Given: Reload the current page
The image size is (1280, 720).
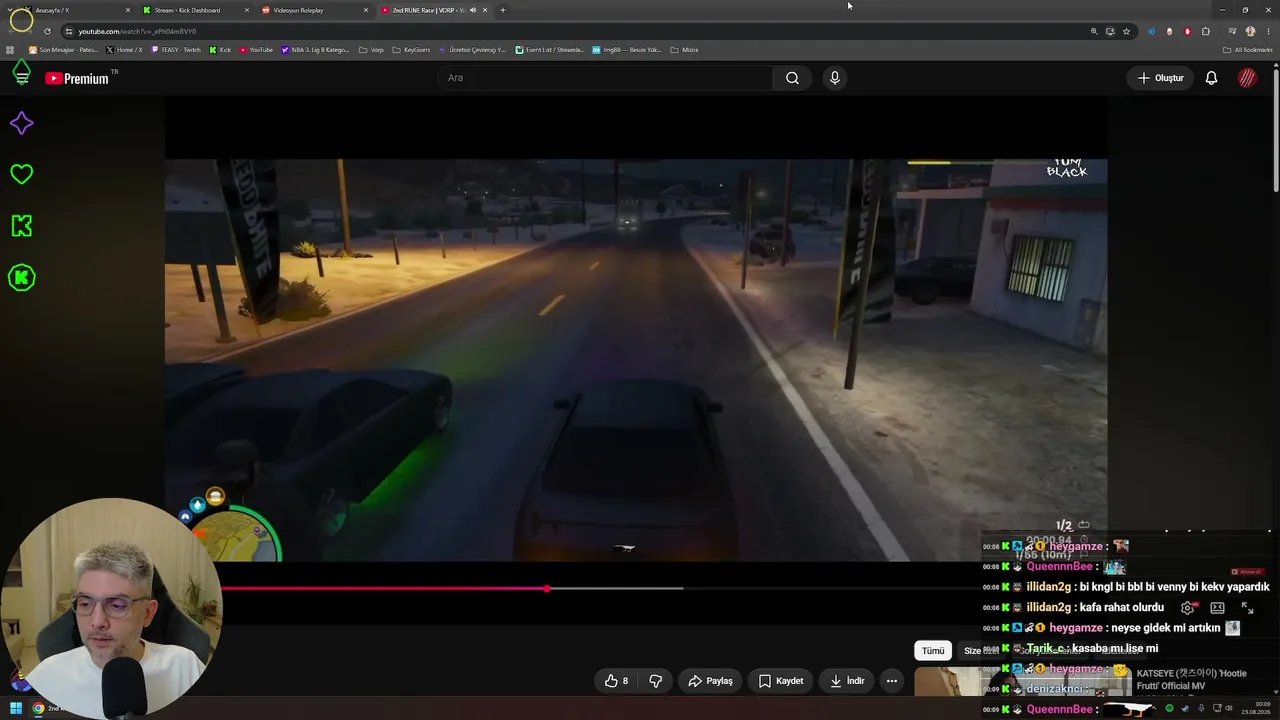Looking at the screenshot, I should [47, 31].
